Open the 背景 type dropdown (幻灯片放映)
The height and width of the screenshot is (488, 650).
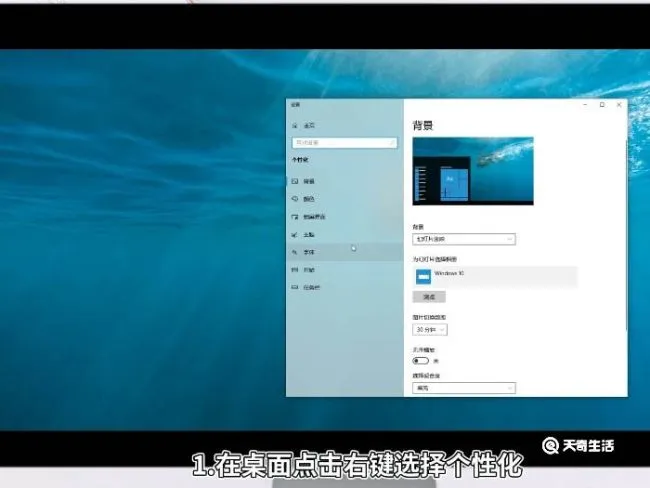tap(464, 239)
